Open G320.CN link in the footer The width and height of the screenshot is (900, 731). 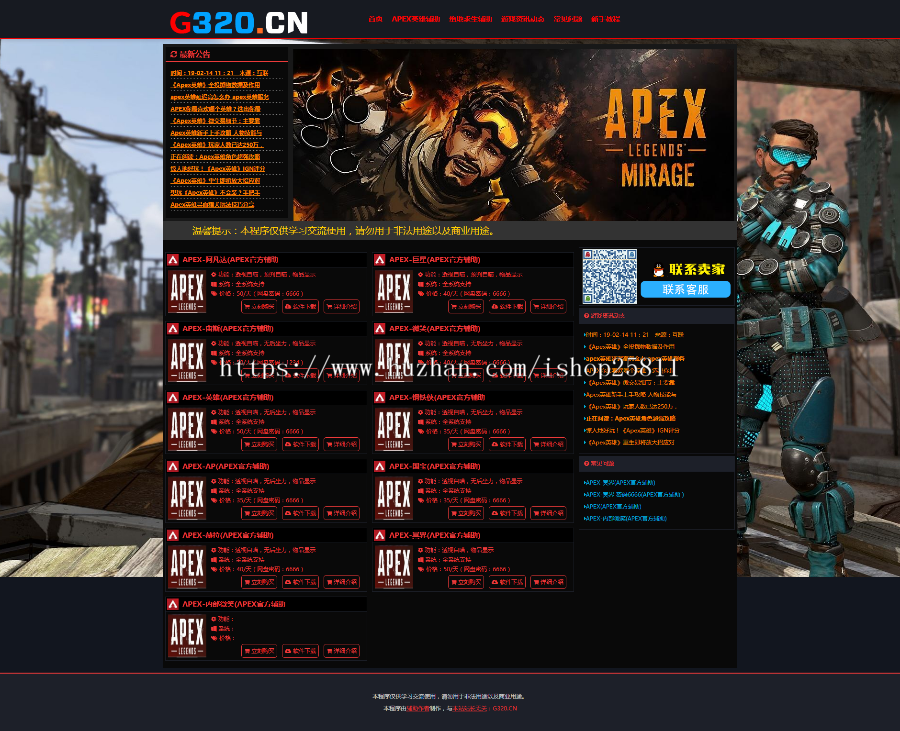505,709
